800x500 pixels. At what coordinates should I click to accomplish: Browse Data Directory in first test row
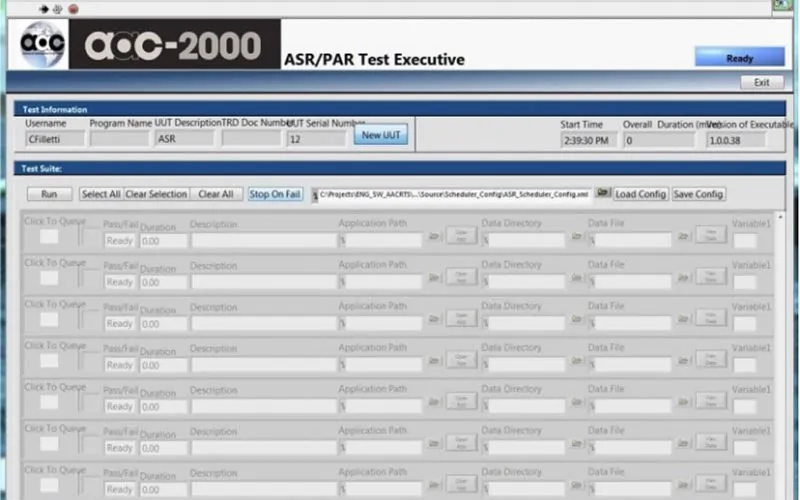pos(577,236)
